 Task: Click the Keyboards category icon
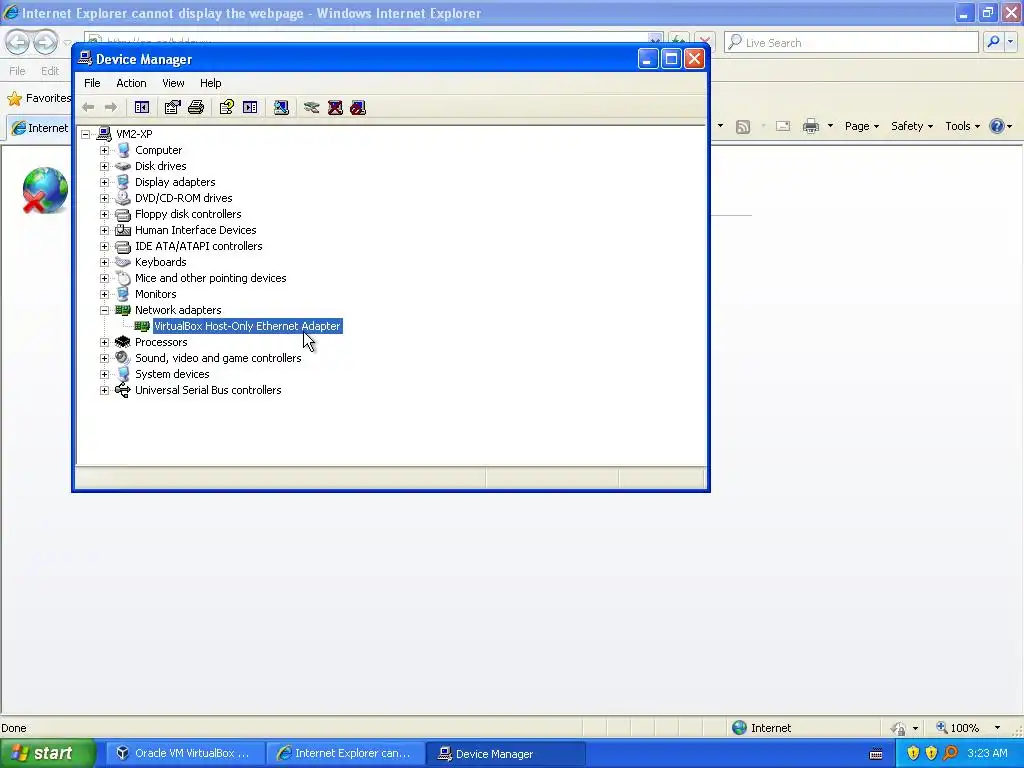123,262
